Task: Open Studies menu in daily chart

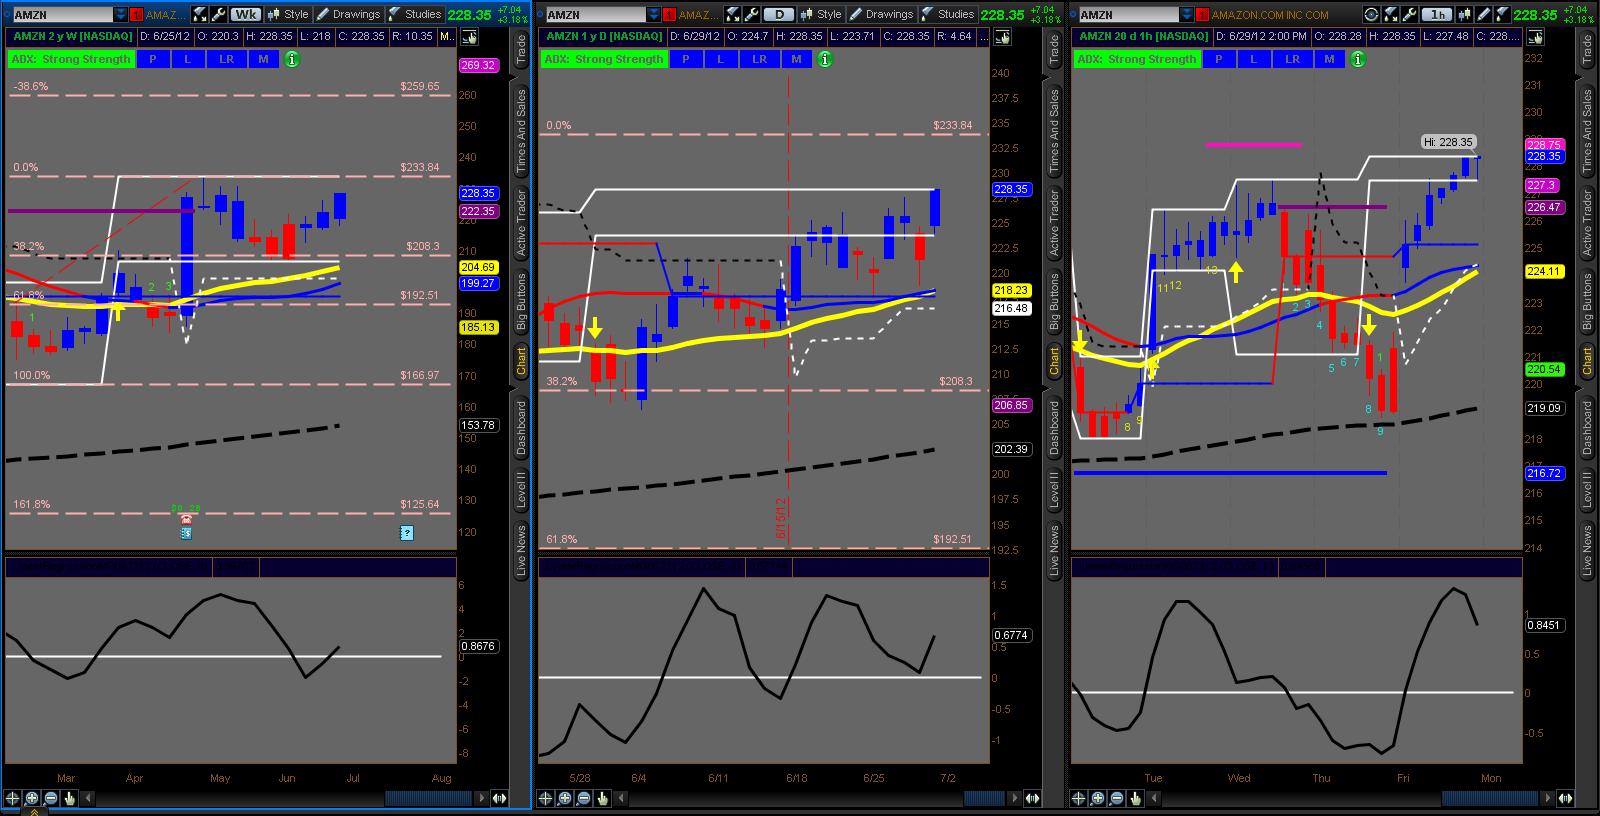Action: [948, 14]
